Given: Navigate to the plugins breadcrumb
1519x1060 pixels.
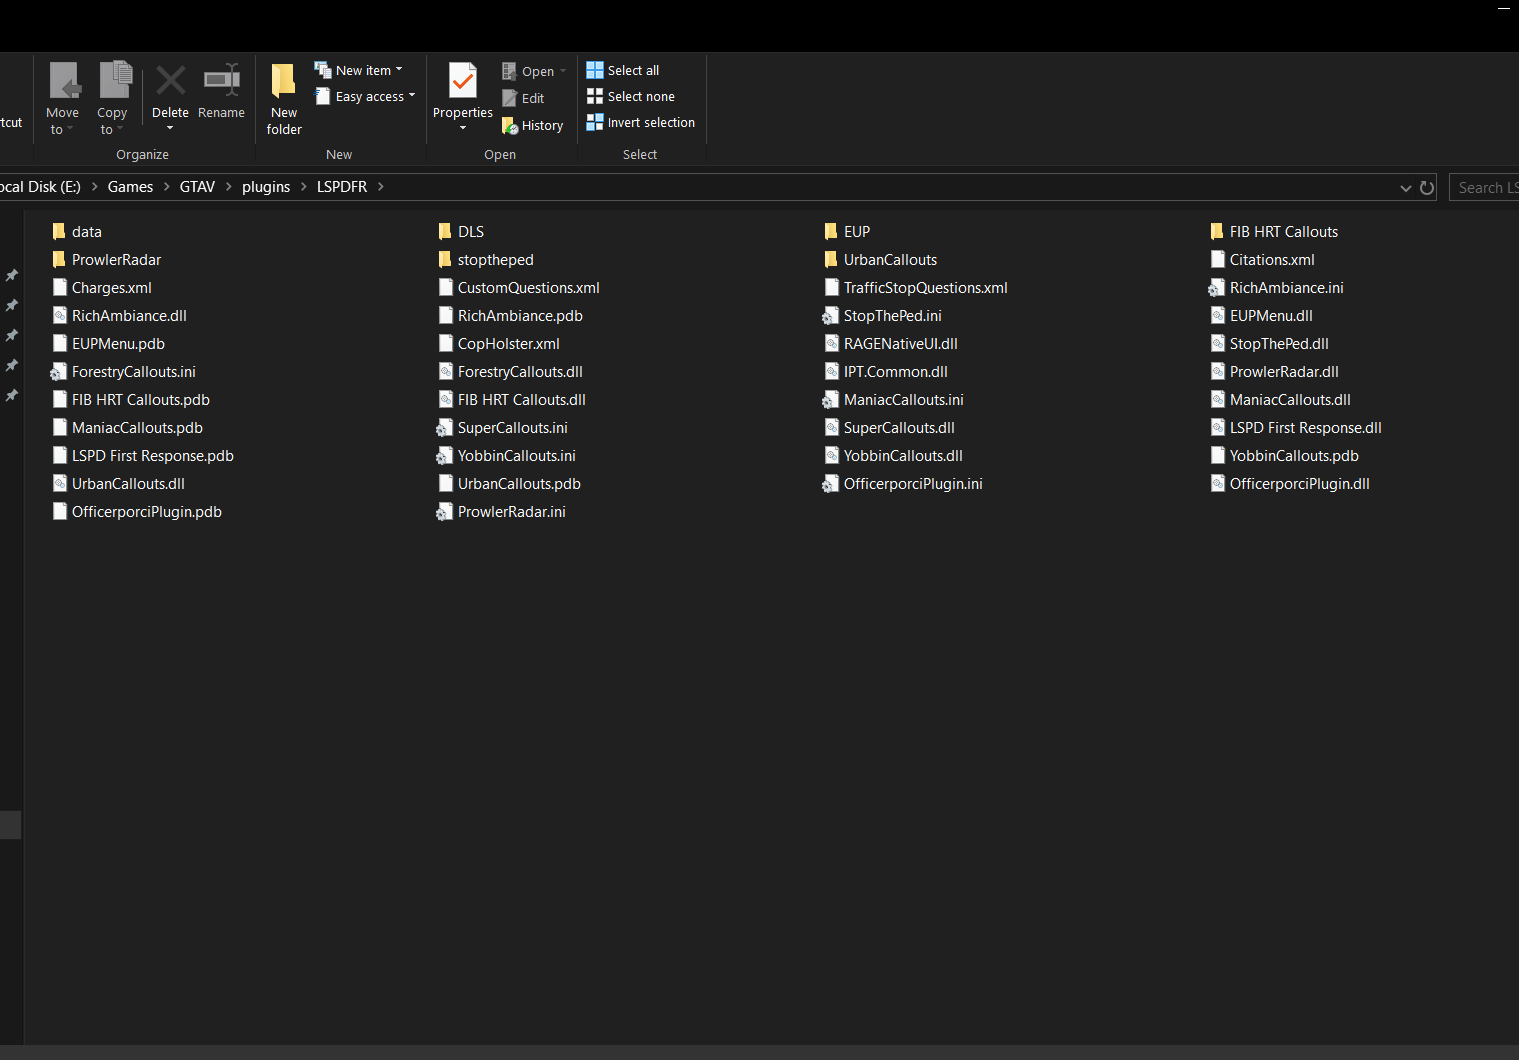Looking at the screenshot, I should pos(266,187).
